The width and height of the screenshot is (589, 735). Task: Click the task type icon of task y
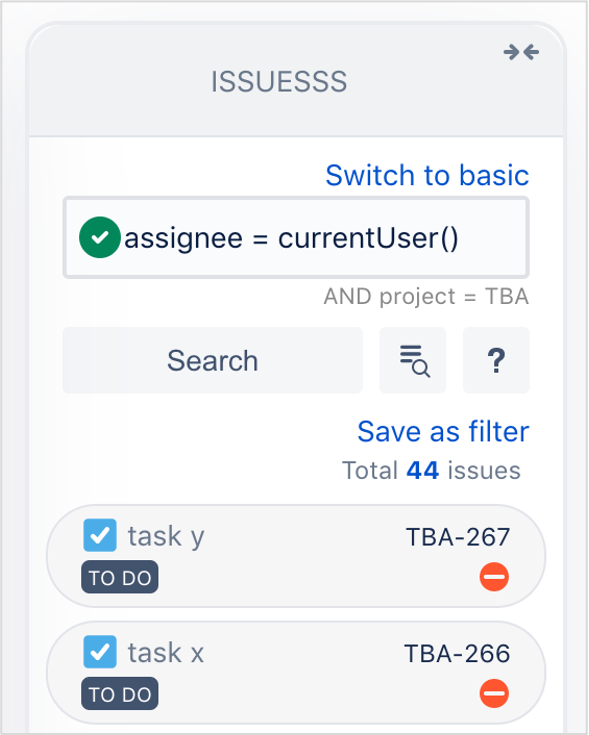pos(100,535)
